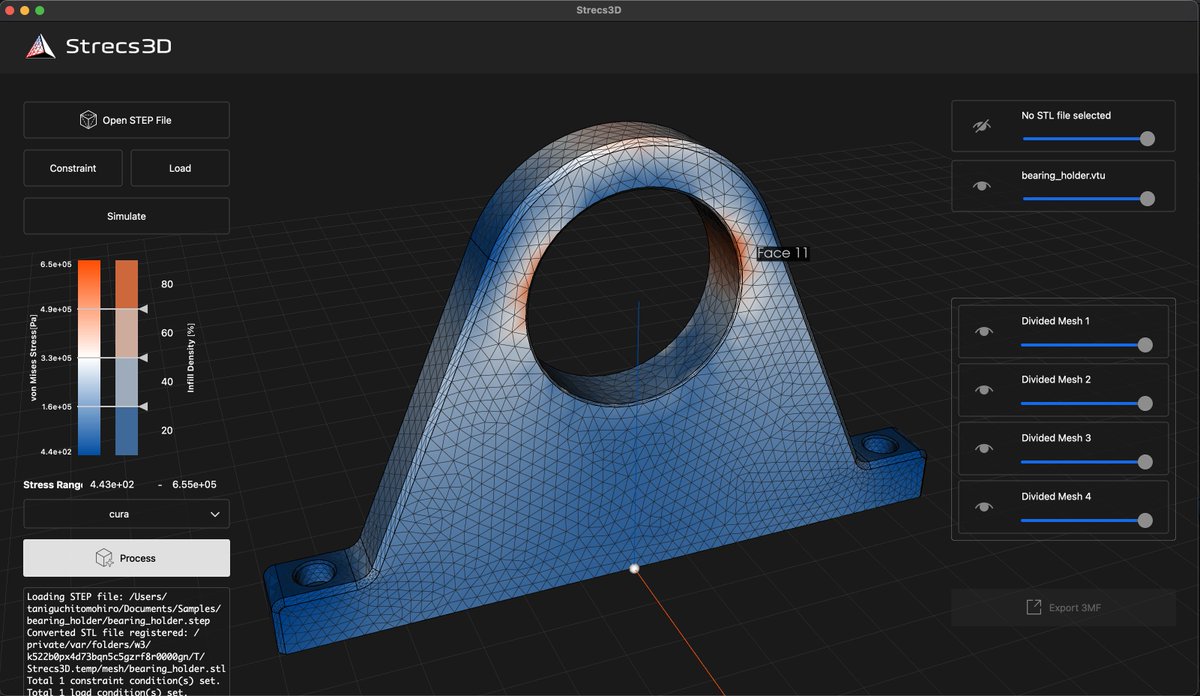Click the infill density color bar
Image resolution: width=1200 pixels, height=696 pixels.
pos(126,357)
